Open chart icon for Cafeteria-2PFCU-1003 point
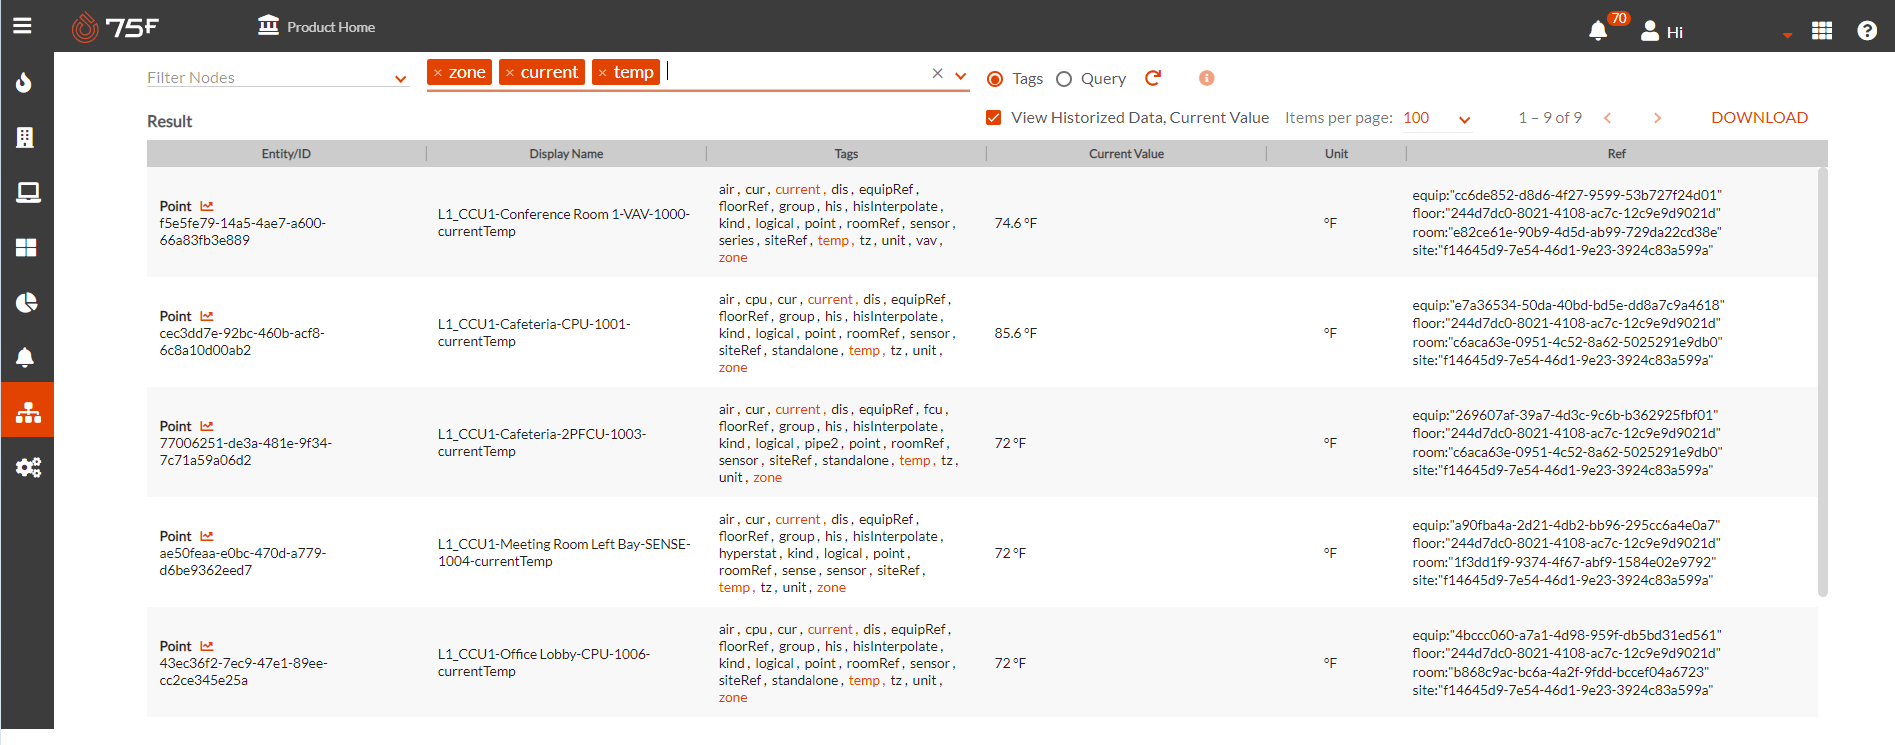The width and height of the screenshot is (1895, 745). tap(207, 426)
